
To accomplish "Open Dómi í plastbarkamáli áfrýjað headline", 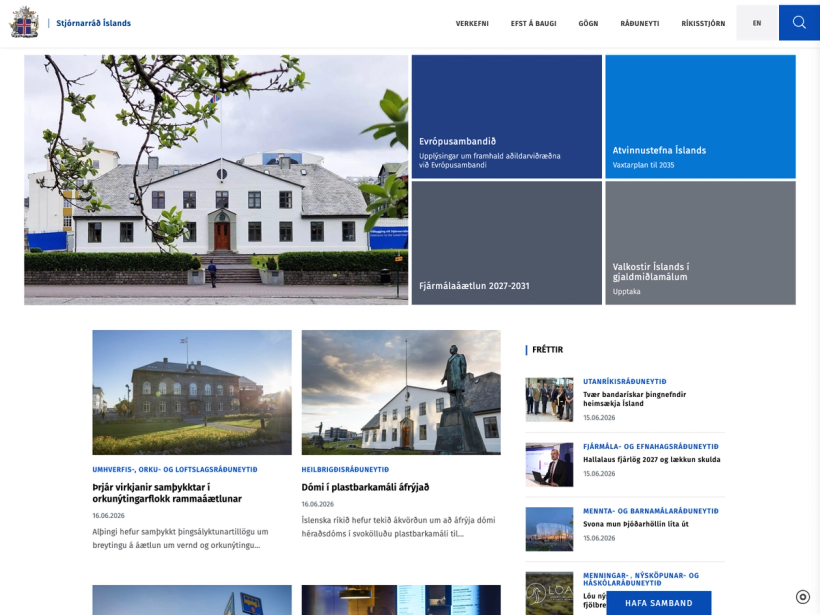I will coord(365,487).
